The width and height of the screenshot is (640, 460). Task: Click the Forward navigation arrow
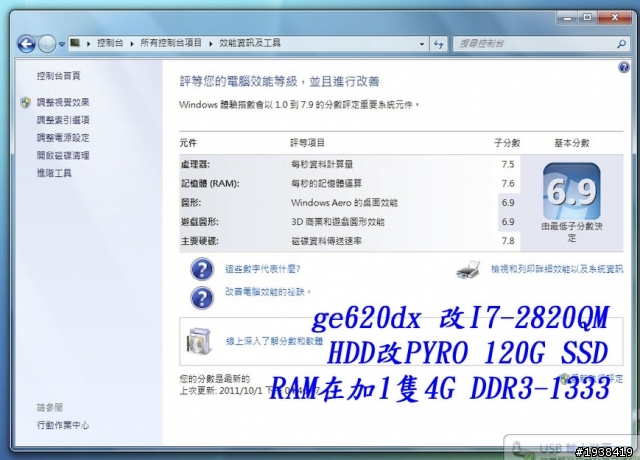(47, 44)
